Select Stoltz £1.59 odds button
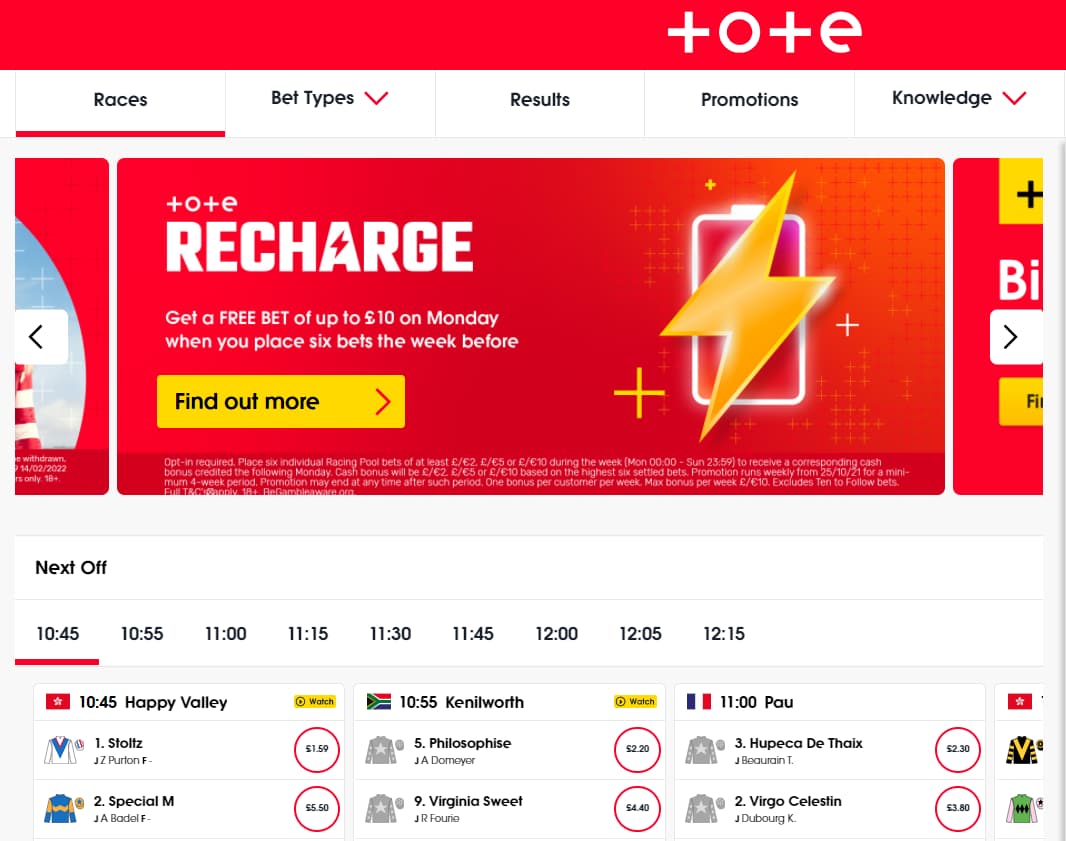 coord(316,749)
